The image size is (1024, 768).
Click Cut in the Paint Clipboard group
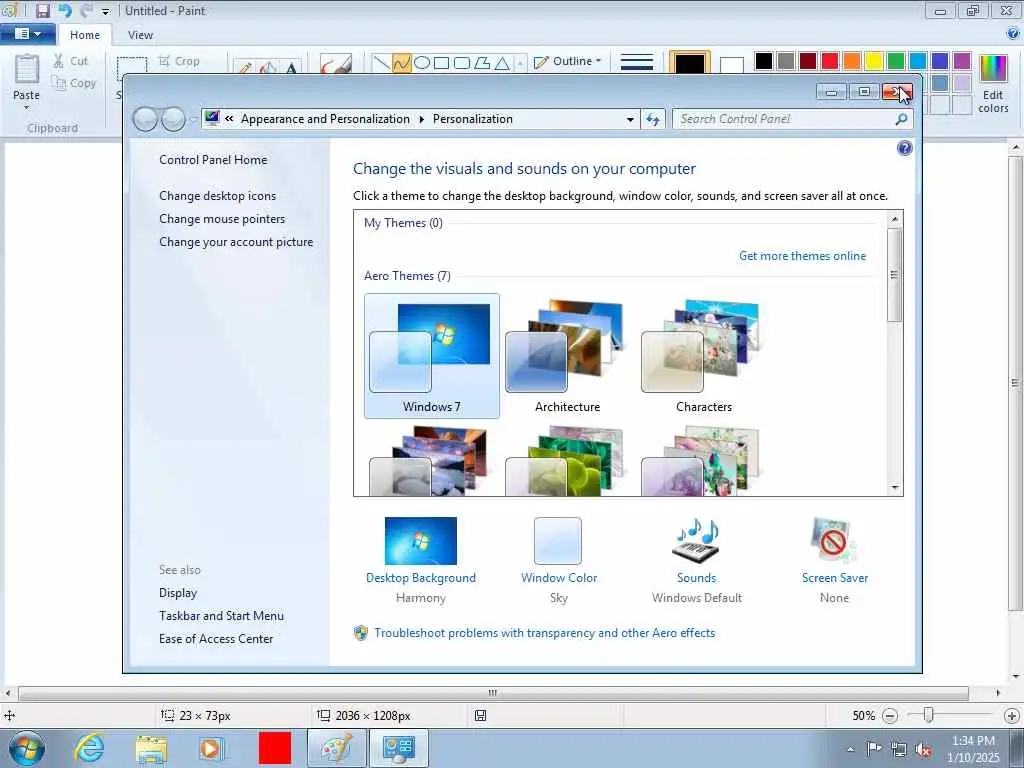[x=71, y=61]
